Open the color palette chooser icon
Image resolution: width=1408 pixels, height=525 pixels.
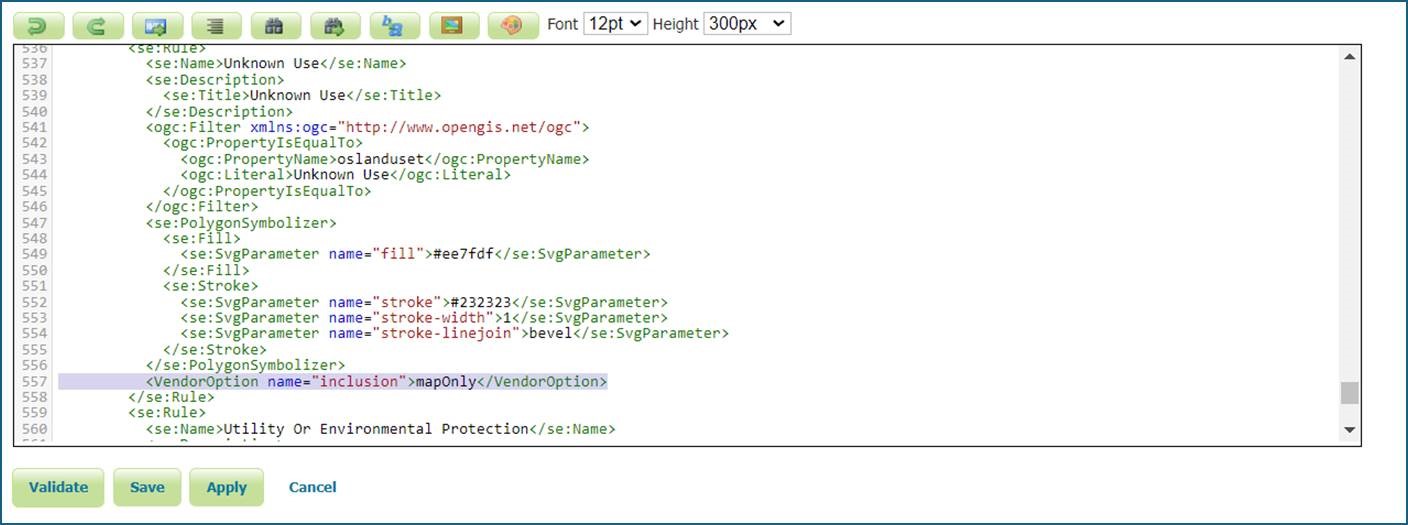pos(514,25)
